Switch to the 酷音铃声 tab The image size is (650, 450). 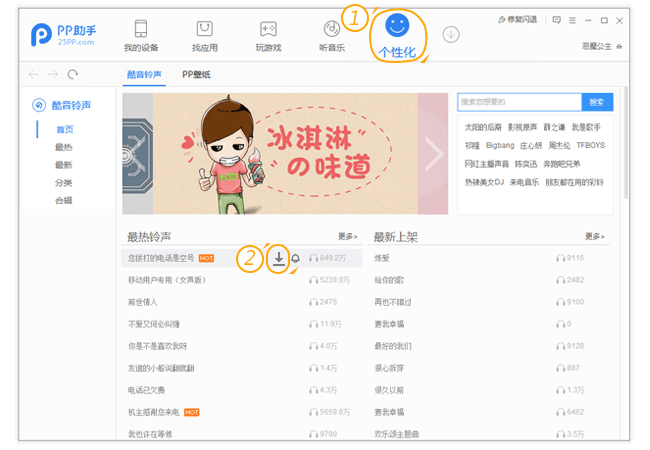coord(144,75)
